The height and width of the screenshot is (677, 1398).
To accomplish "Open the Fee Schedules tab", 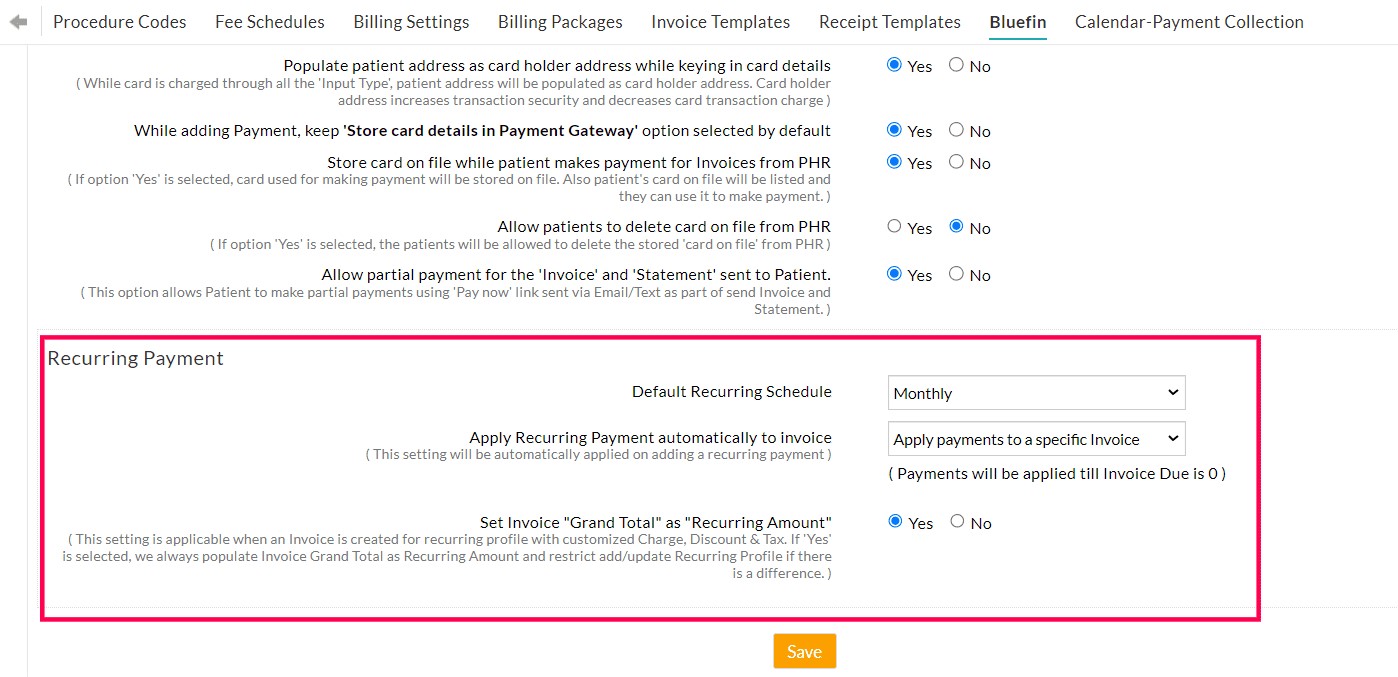I will [269, 21].
